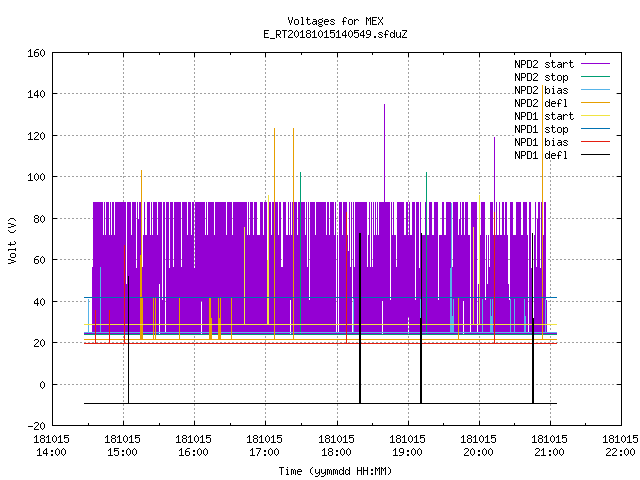
Task: Click the light blue NPD2 bias legend line
Action: click(595, 90)
